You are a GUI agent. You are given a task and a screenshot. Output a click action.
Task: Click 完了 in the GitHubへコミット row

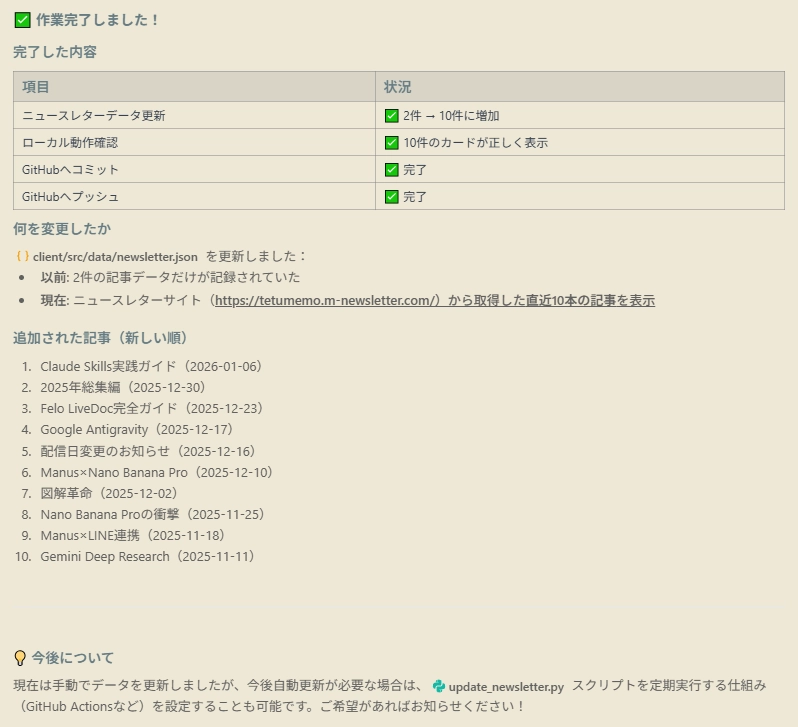[x=415, y=170]
